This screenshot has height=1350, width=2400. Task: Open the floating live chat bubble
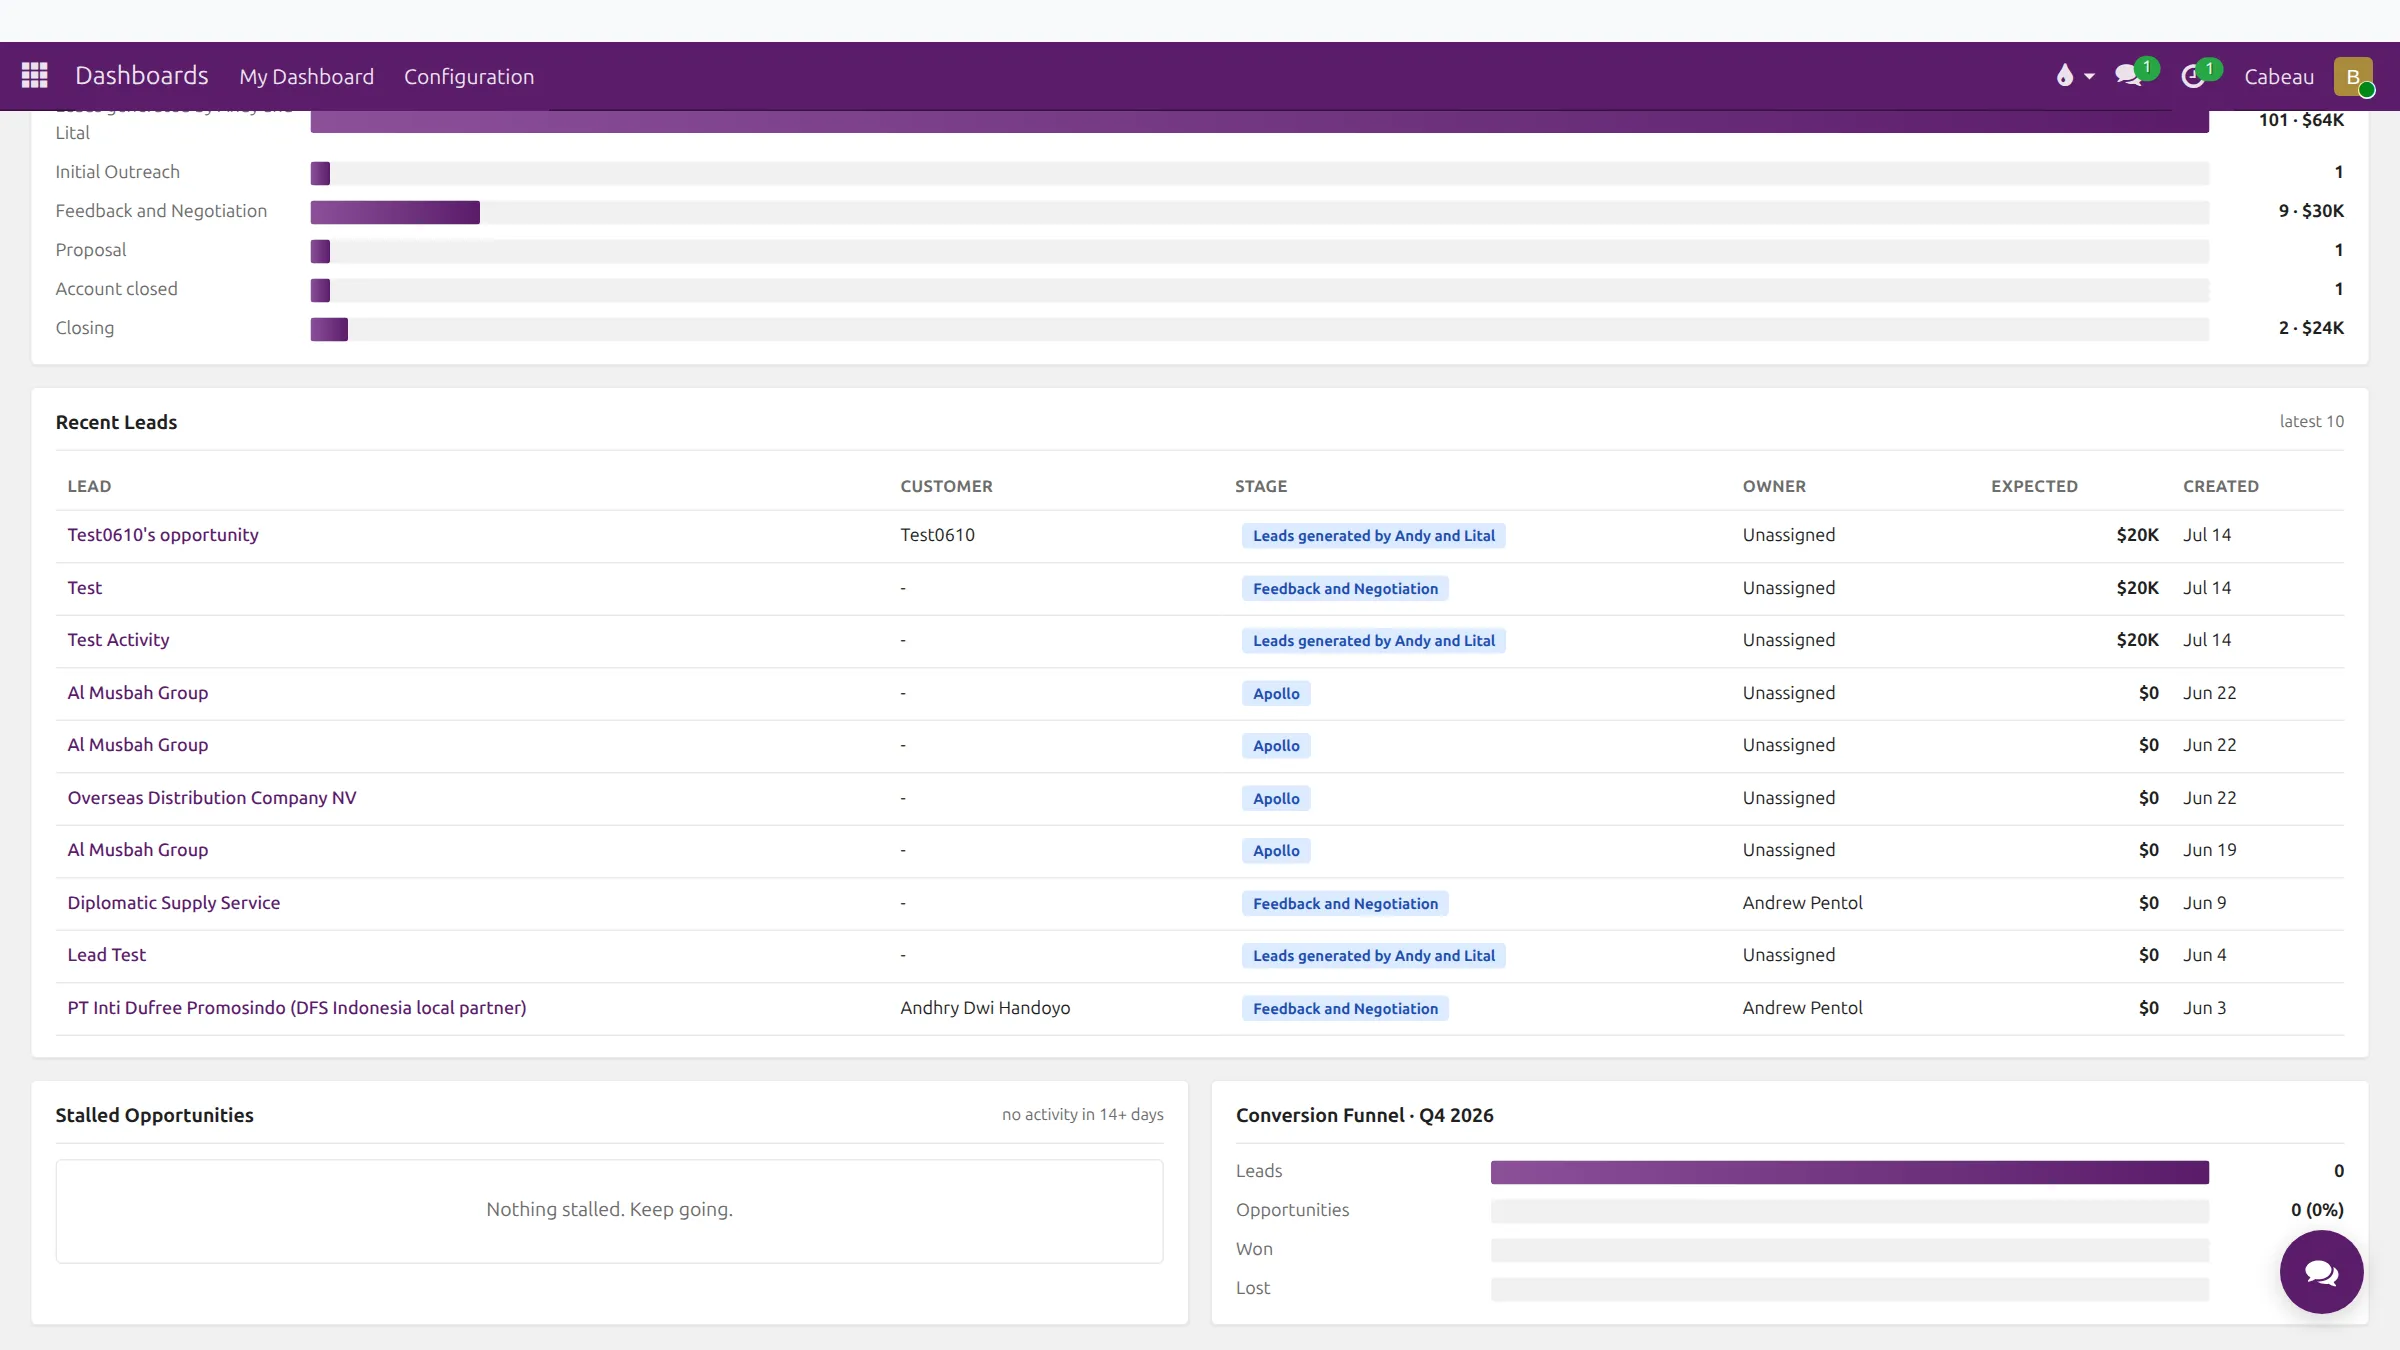(2321, 1271)
